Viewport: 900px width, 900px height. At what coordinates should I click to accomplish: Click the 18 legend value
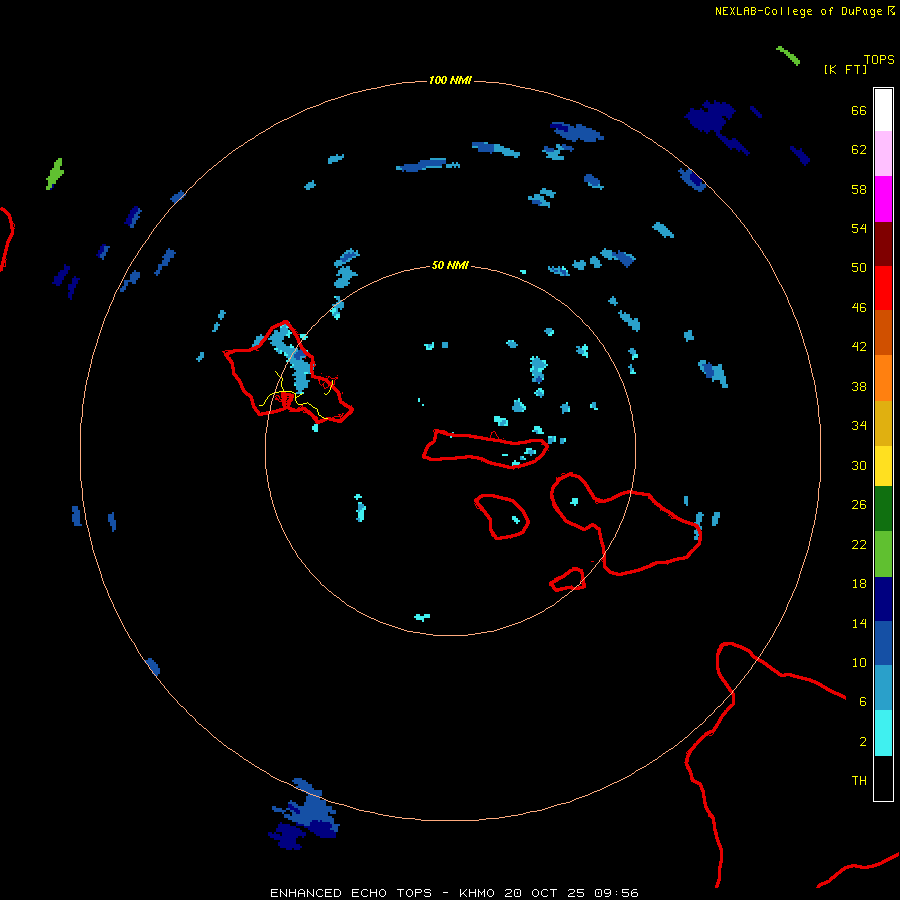tap(859, 584)
